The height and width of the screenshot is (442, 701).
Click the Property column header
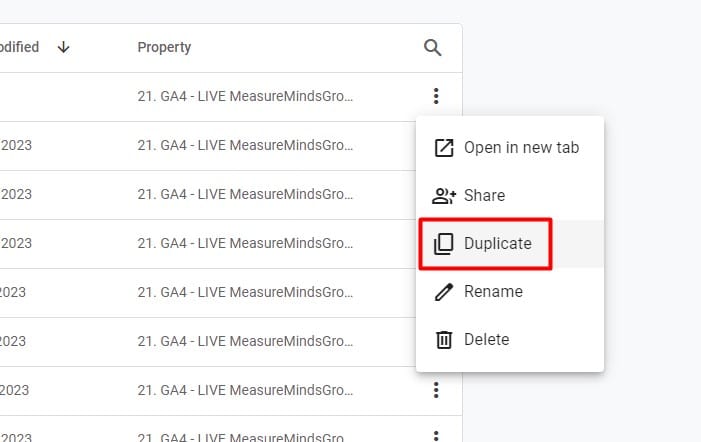(164, 47)
